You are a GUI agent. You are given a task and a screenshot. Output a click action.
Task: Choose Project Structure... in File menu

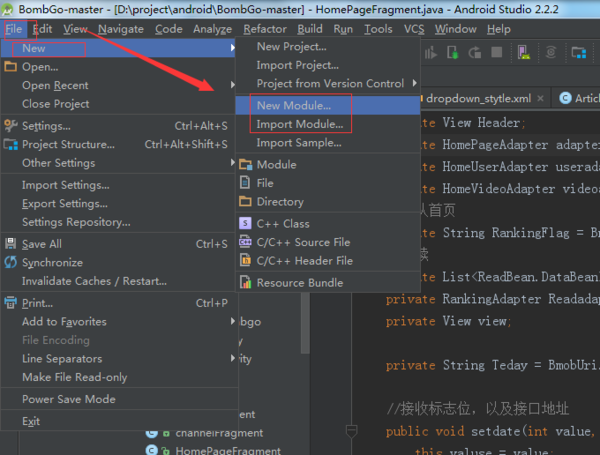(119, 144)
